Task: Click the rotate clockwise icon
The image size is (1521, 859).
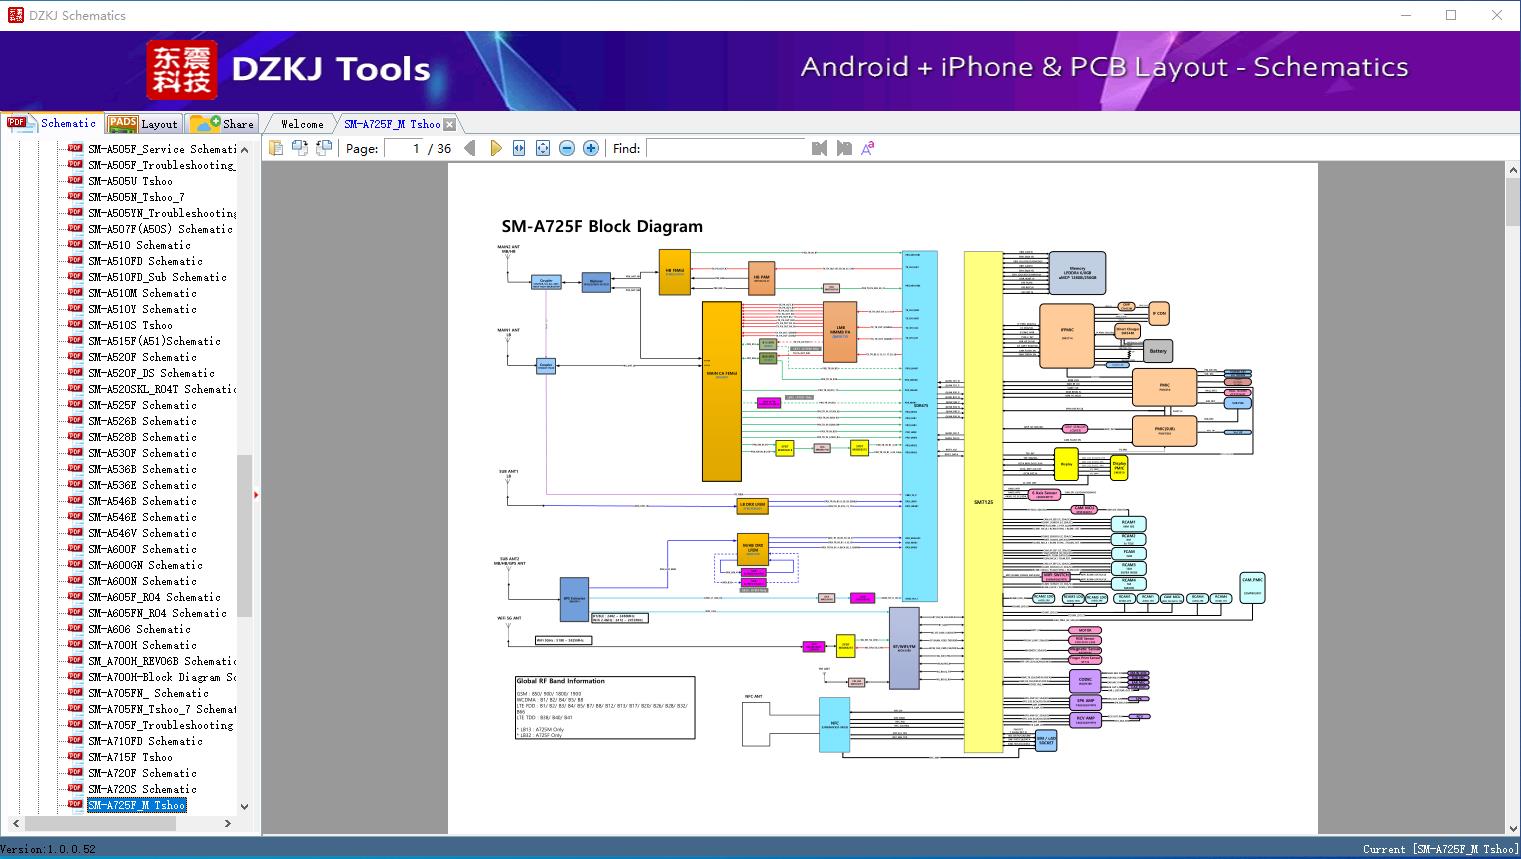Action: [324, 148]
